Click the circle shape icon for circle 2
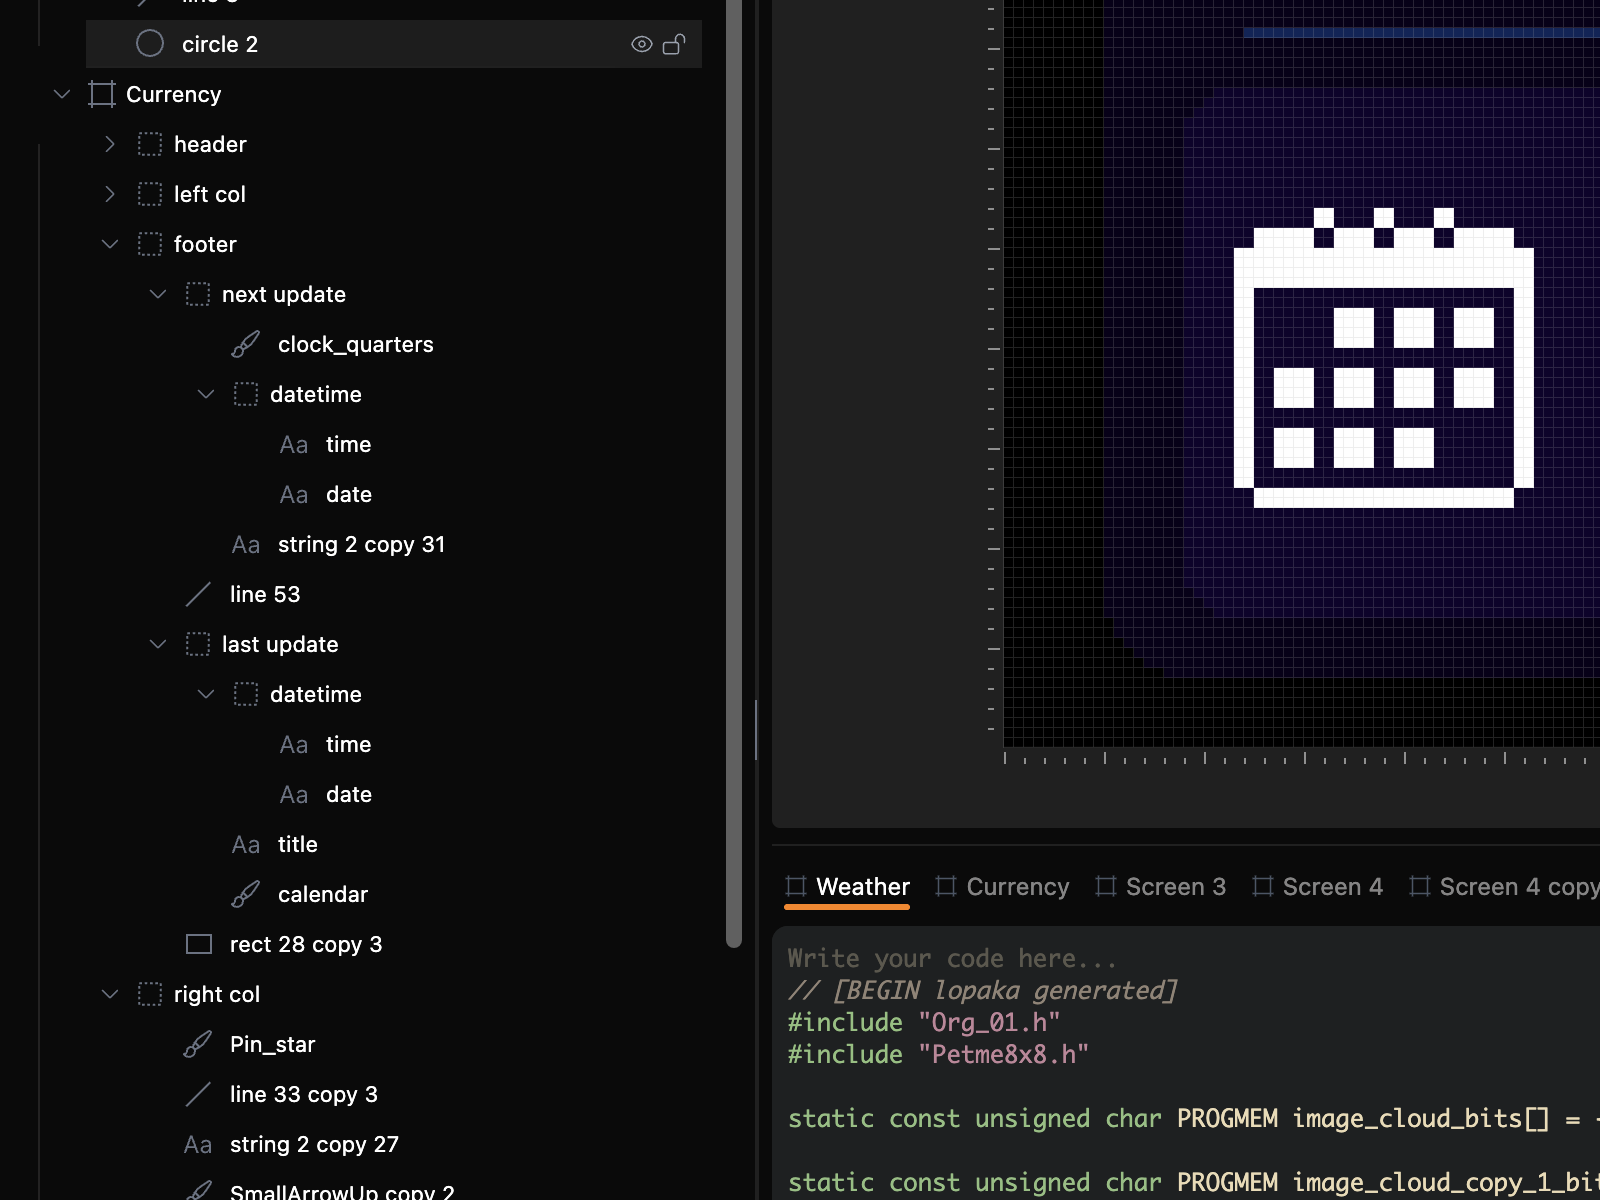This screenshot has width=1600, height=1200. click(x=150, y=44)
